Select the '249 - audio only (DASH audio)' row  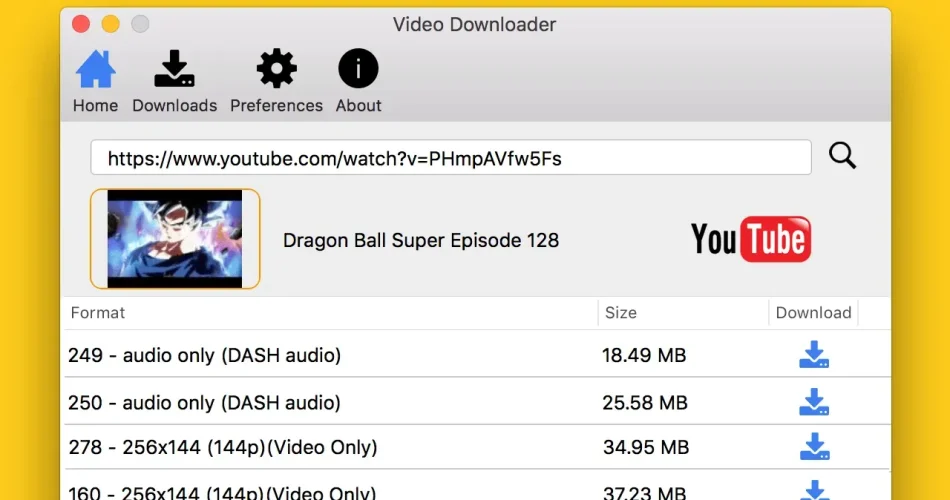click(x=477, y=355)
